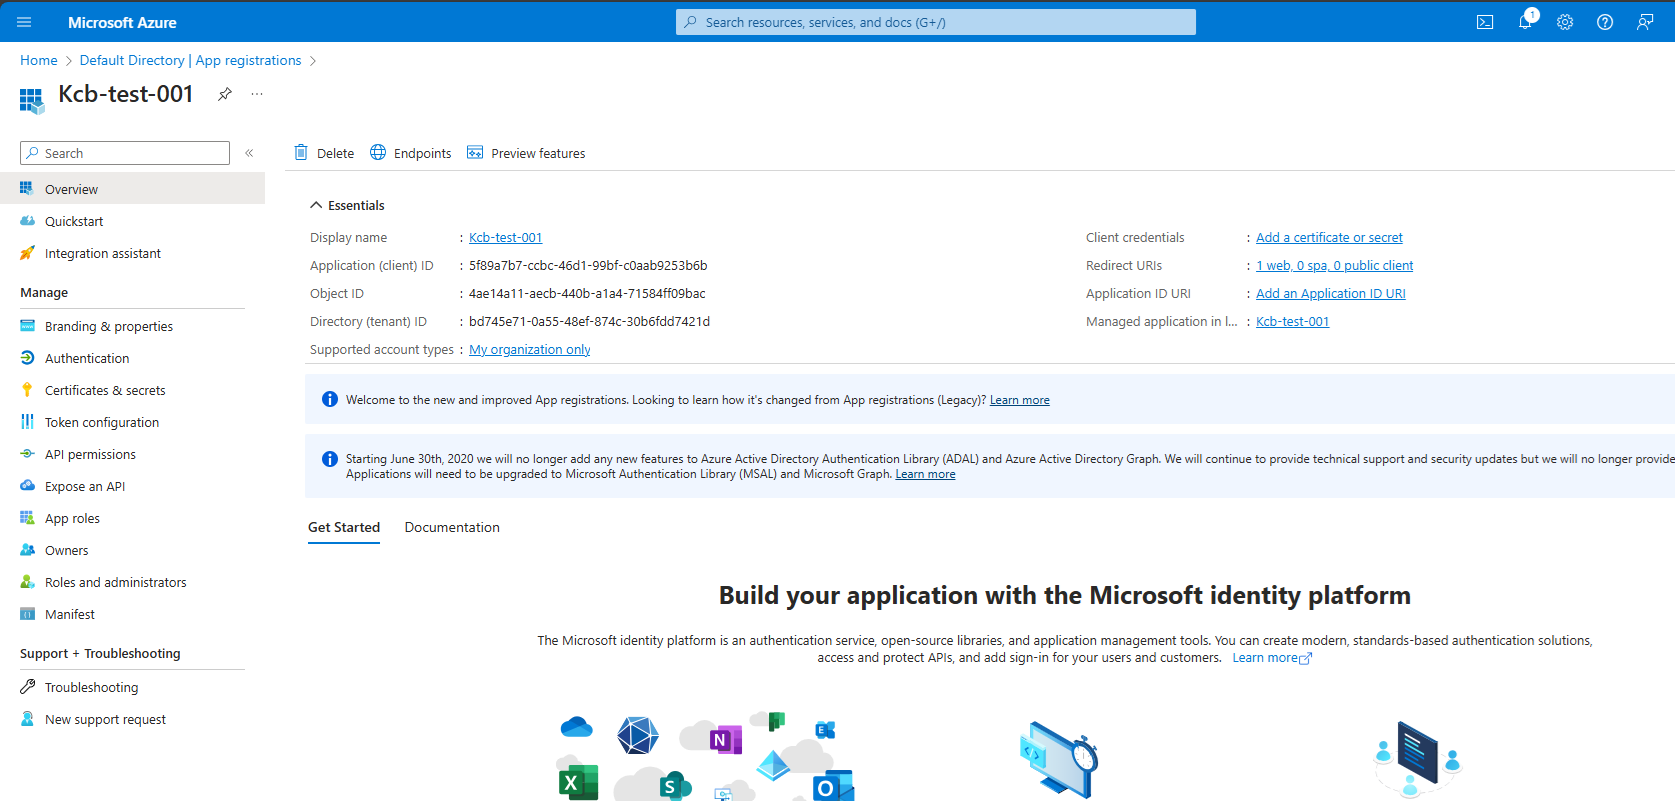The image size is (1675, 801).
Task: Click the OneNote app icon illustration
Action: click(x=726, y=740)
